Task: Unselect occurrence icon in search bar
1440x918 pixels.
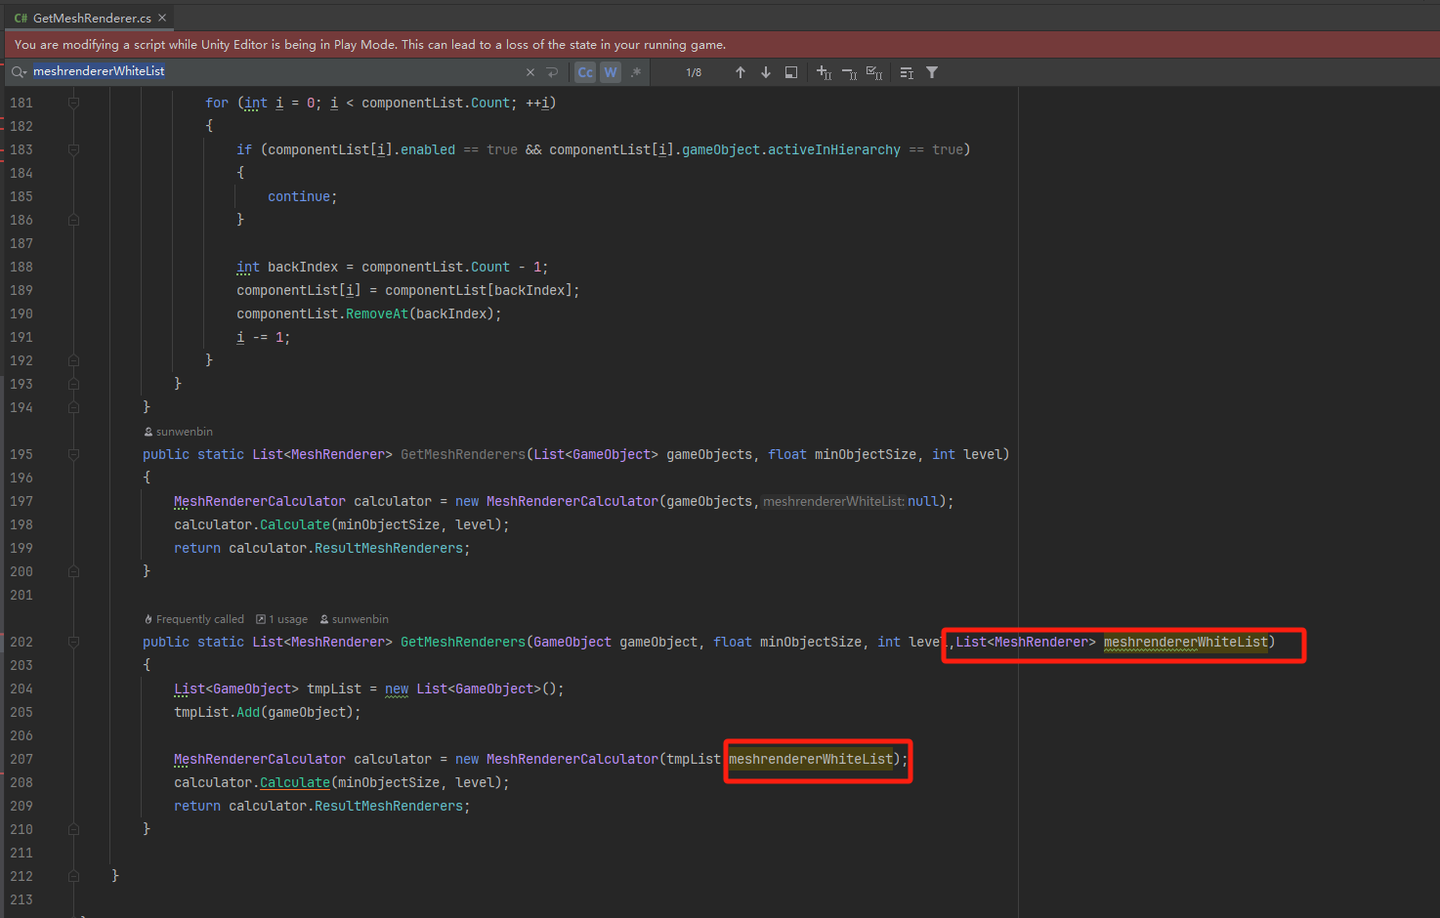Action: tap(849, 72)
